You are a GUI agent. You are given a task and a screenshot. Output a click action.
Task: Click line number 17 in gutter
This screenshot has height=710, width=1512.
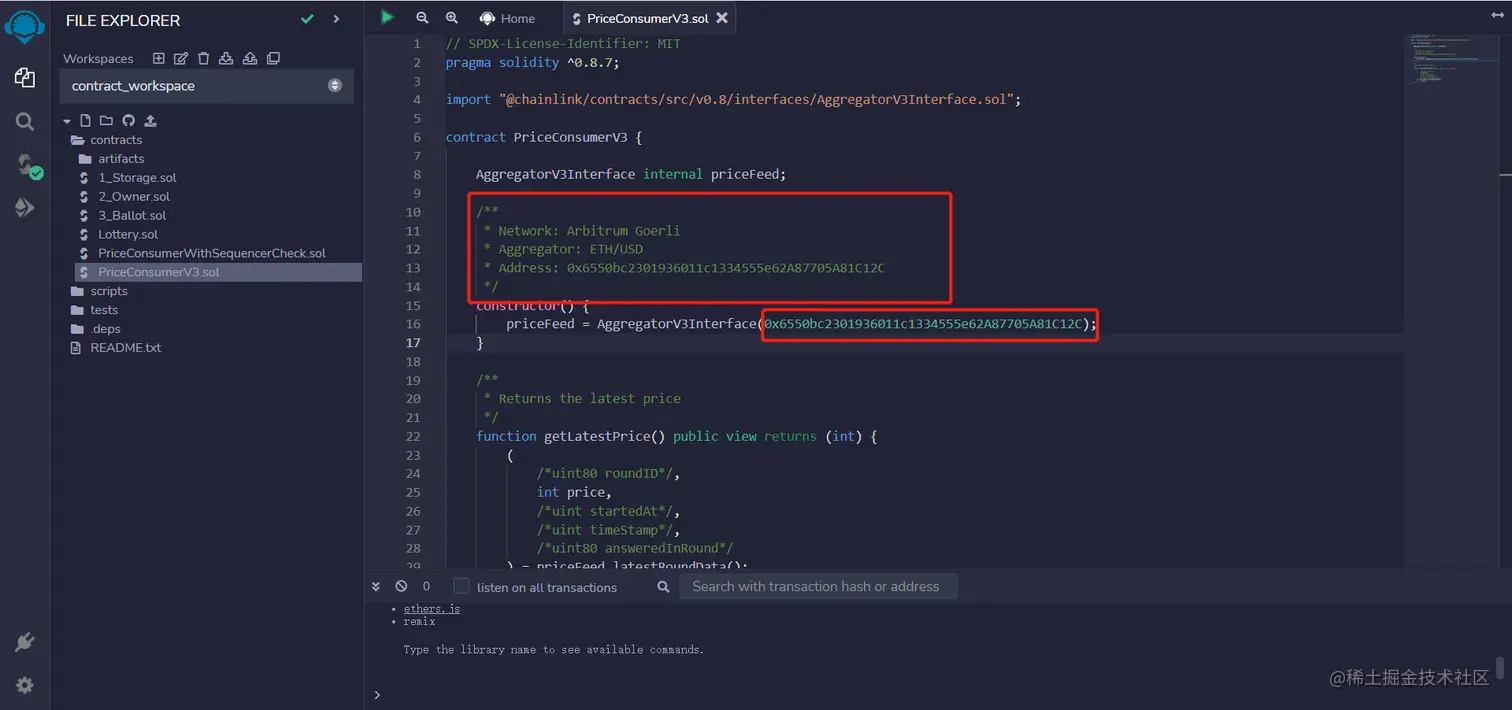tap(414, 343)
